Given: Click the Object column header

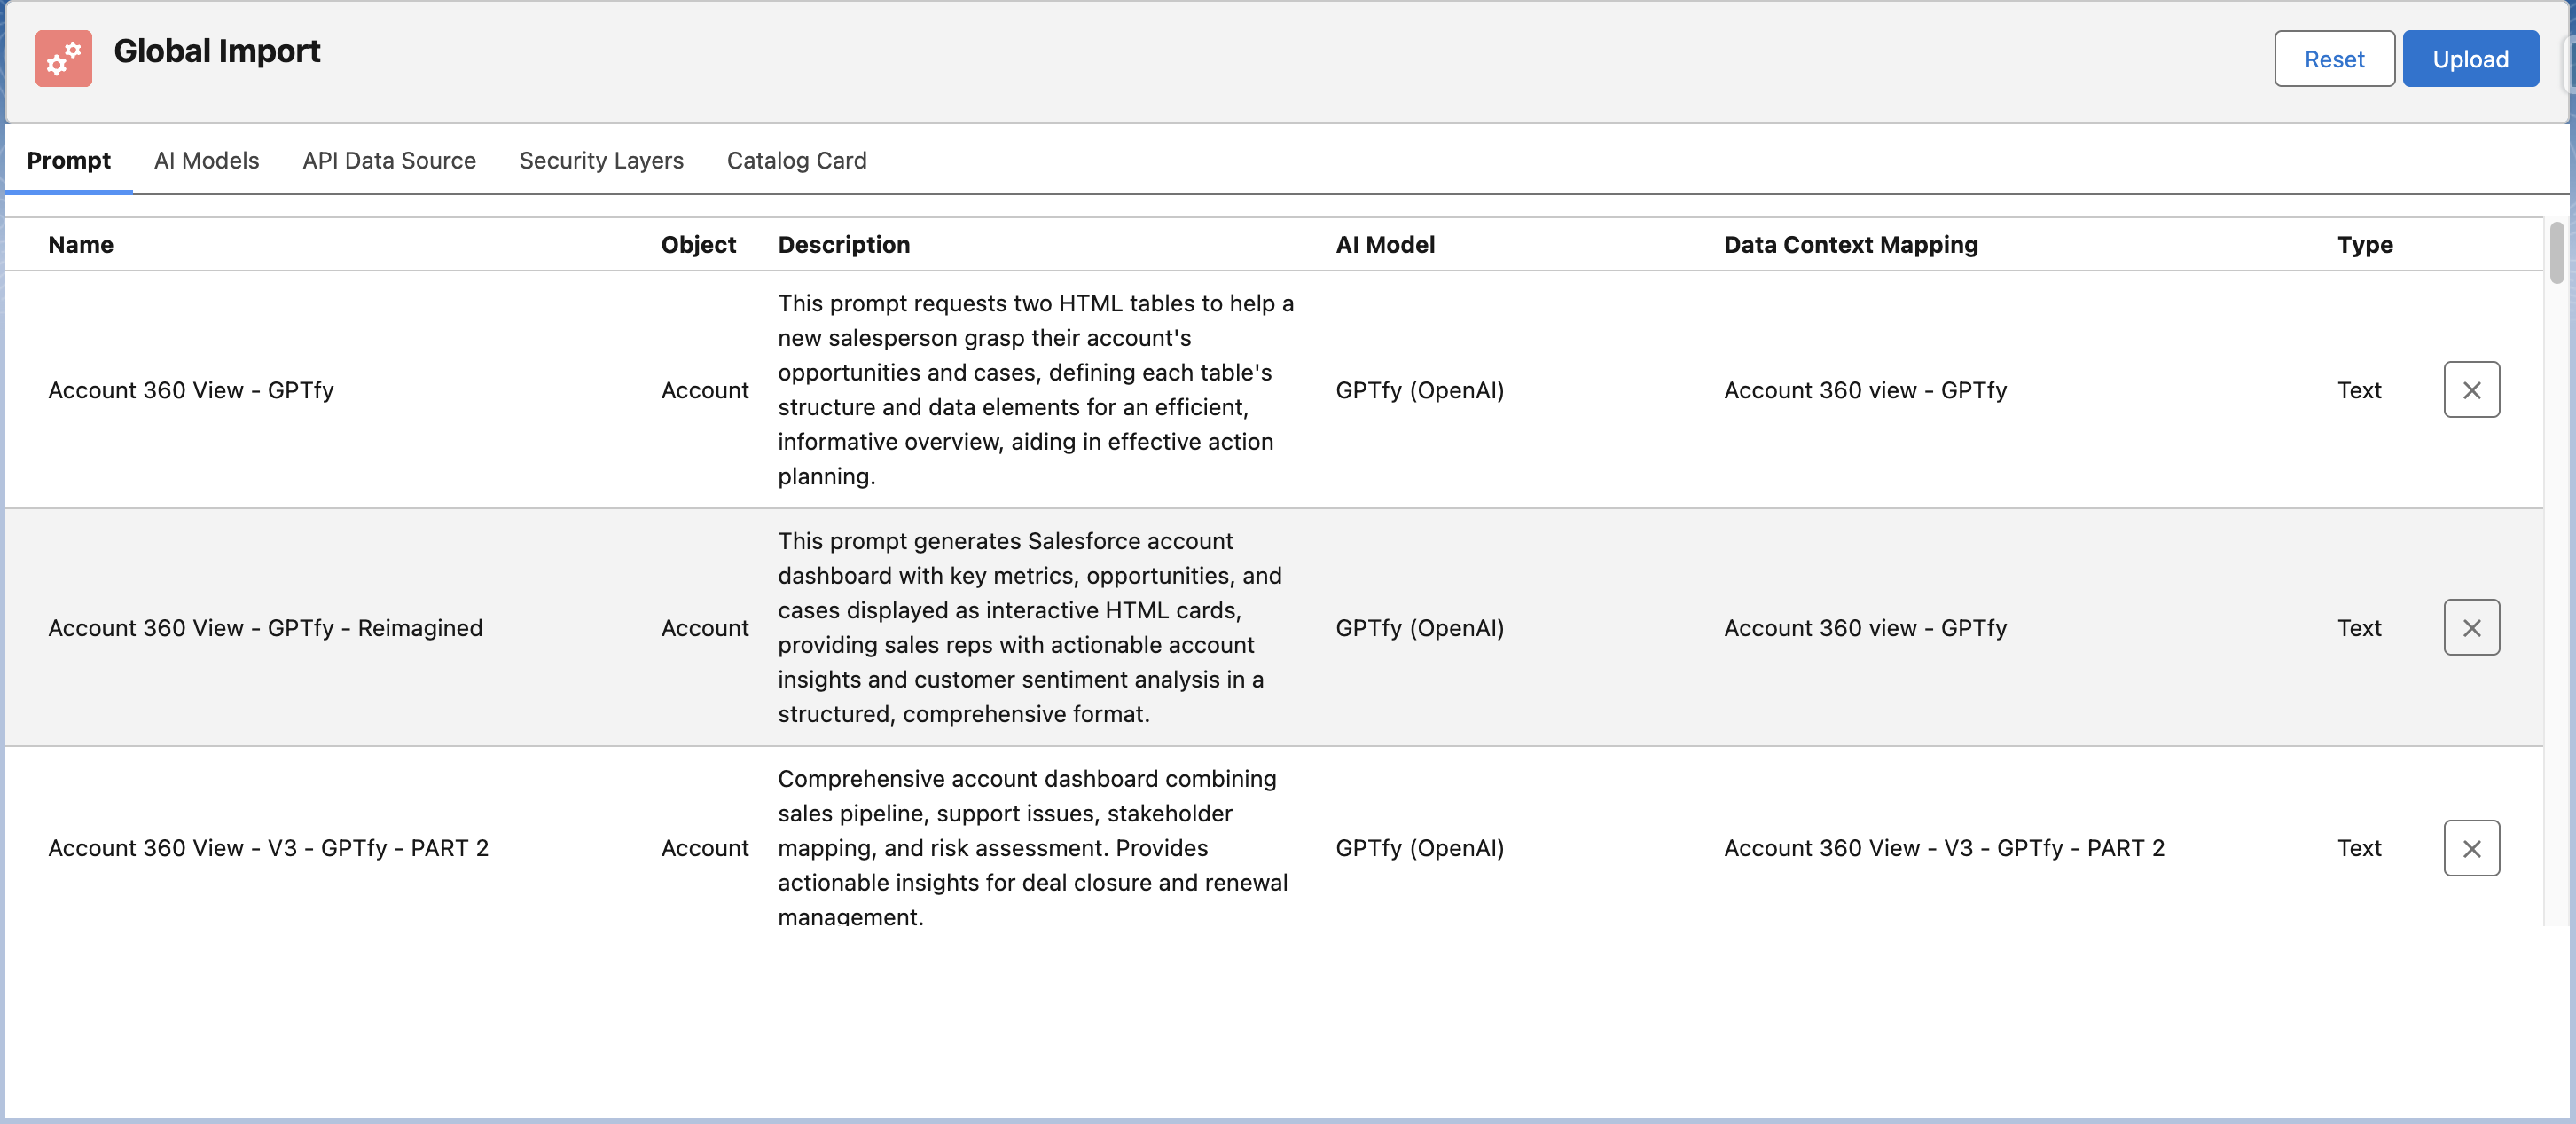Looking at the screenshot, I should click(x=697, y=244).
